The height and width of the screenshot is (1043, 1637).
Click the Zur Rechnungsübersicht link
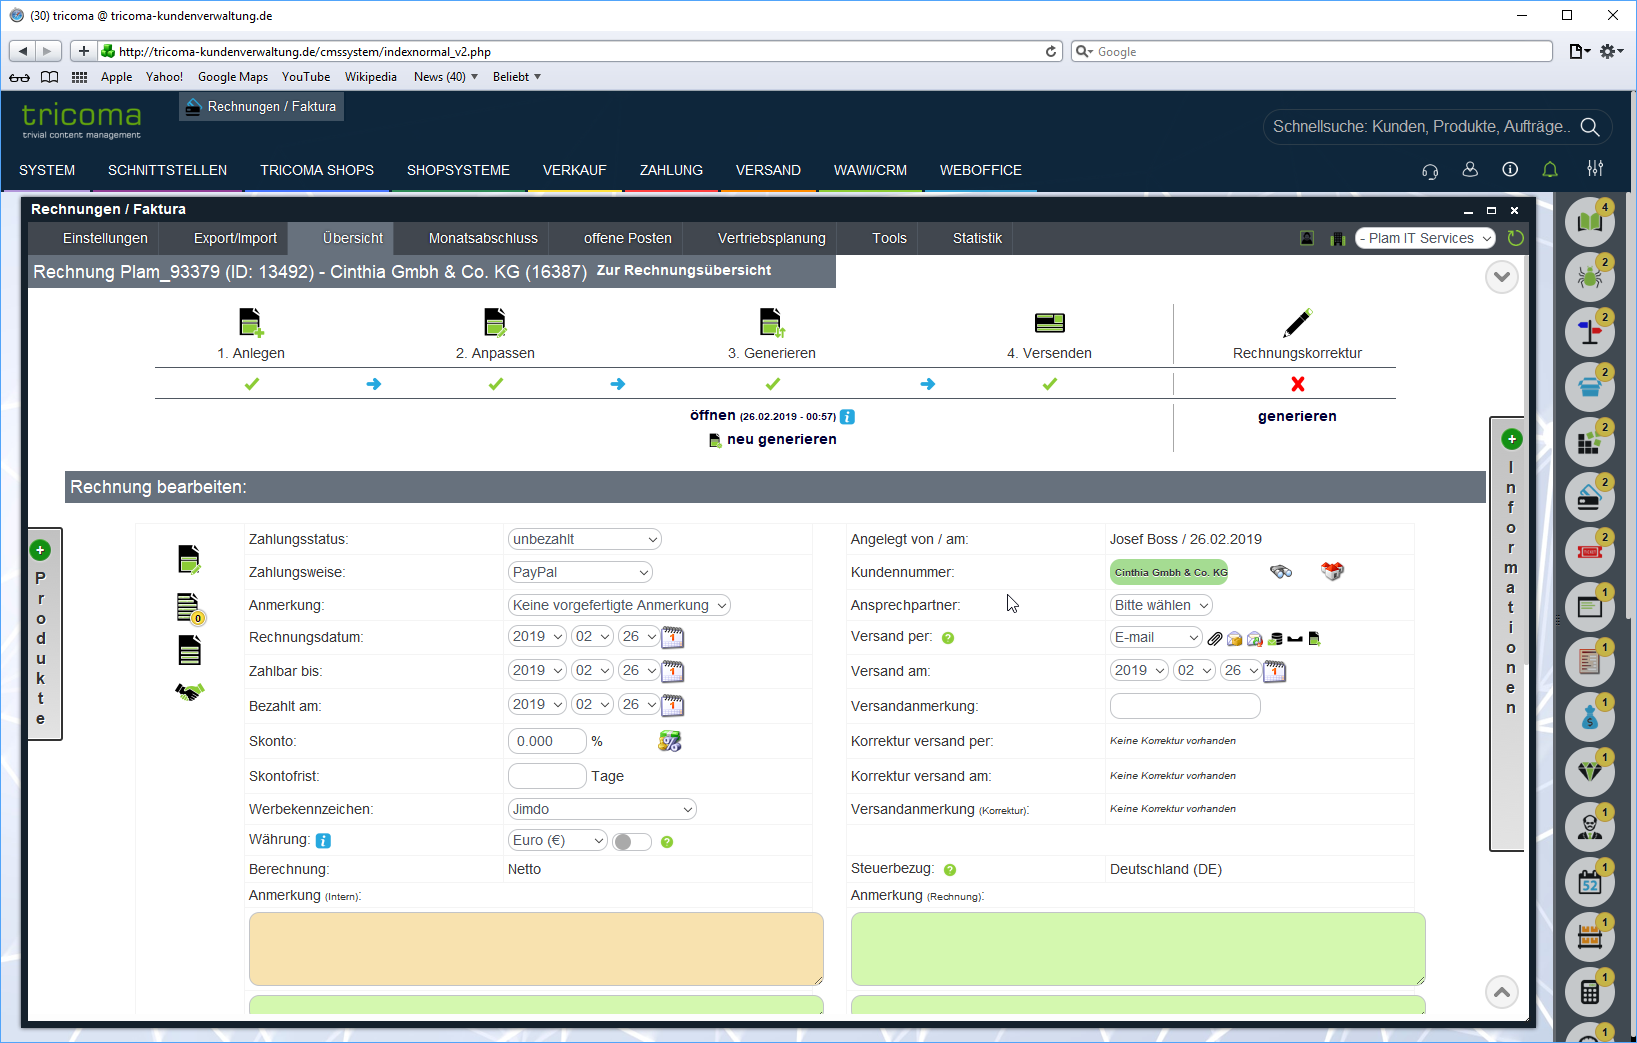pyautogui.click(x=683, y=270)
